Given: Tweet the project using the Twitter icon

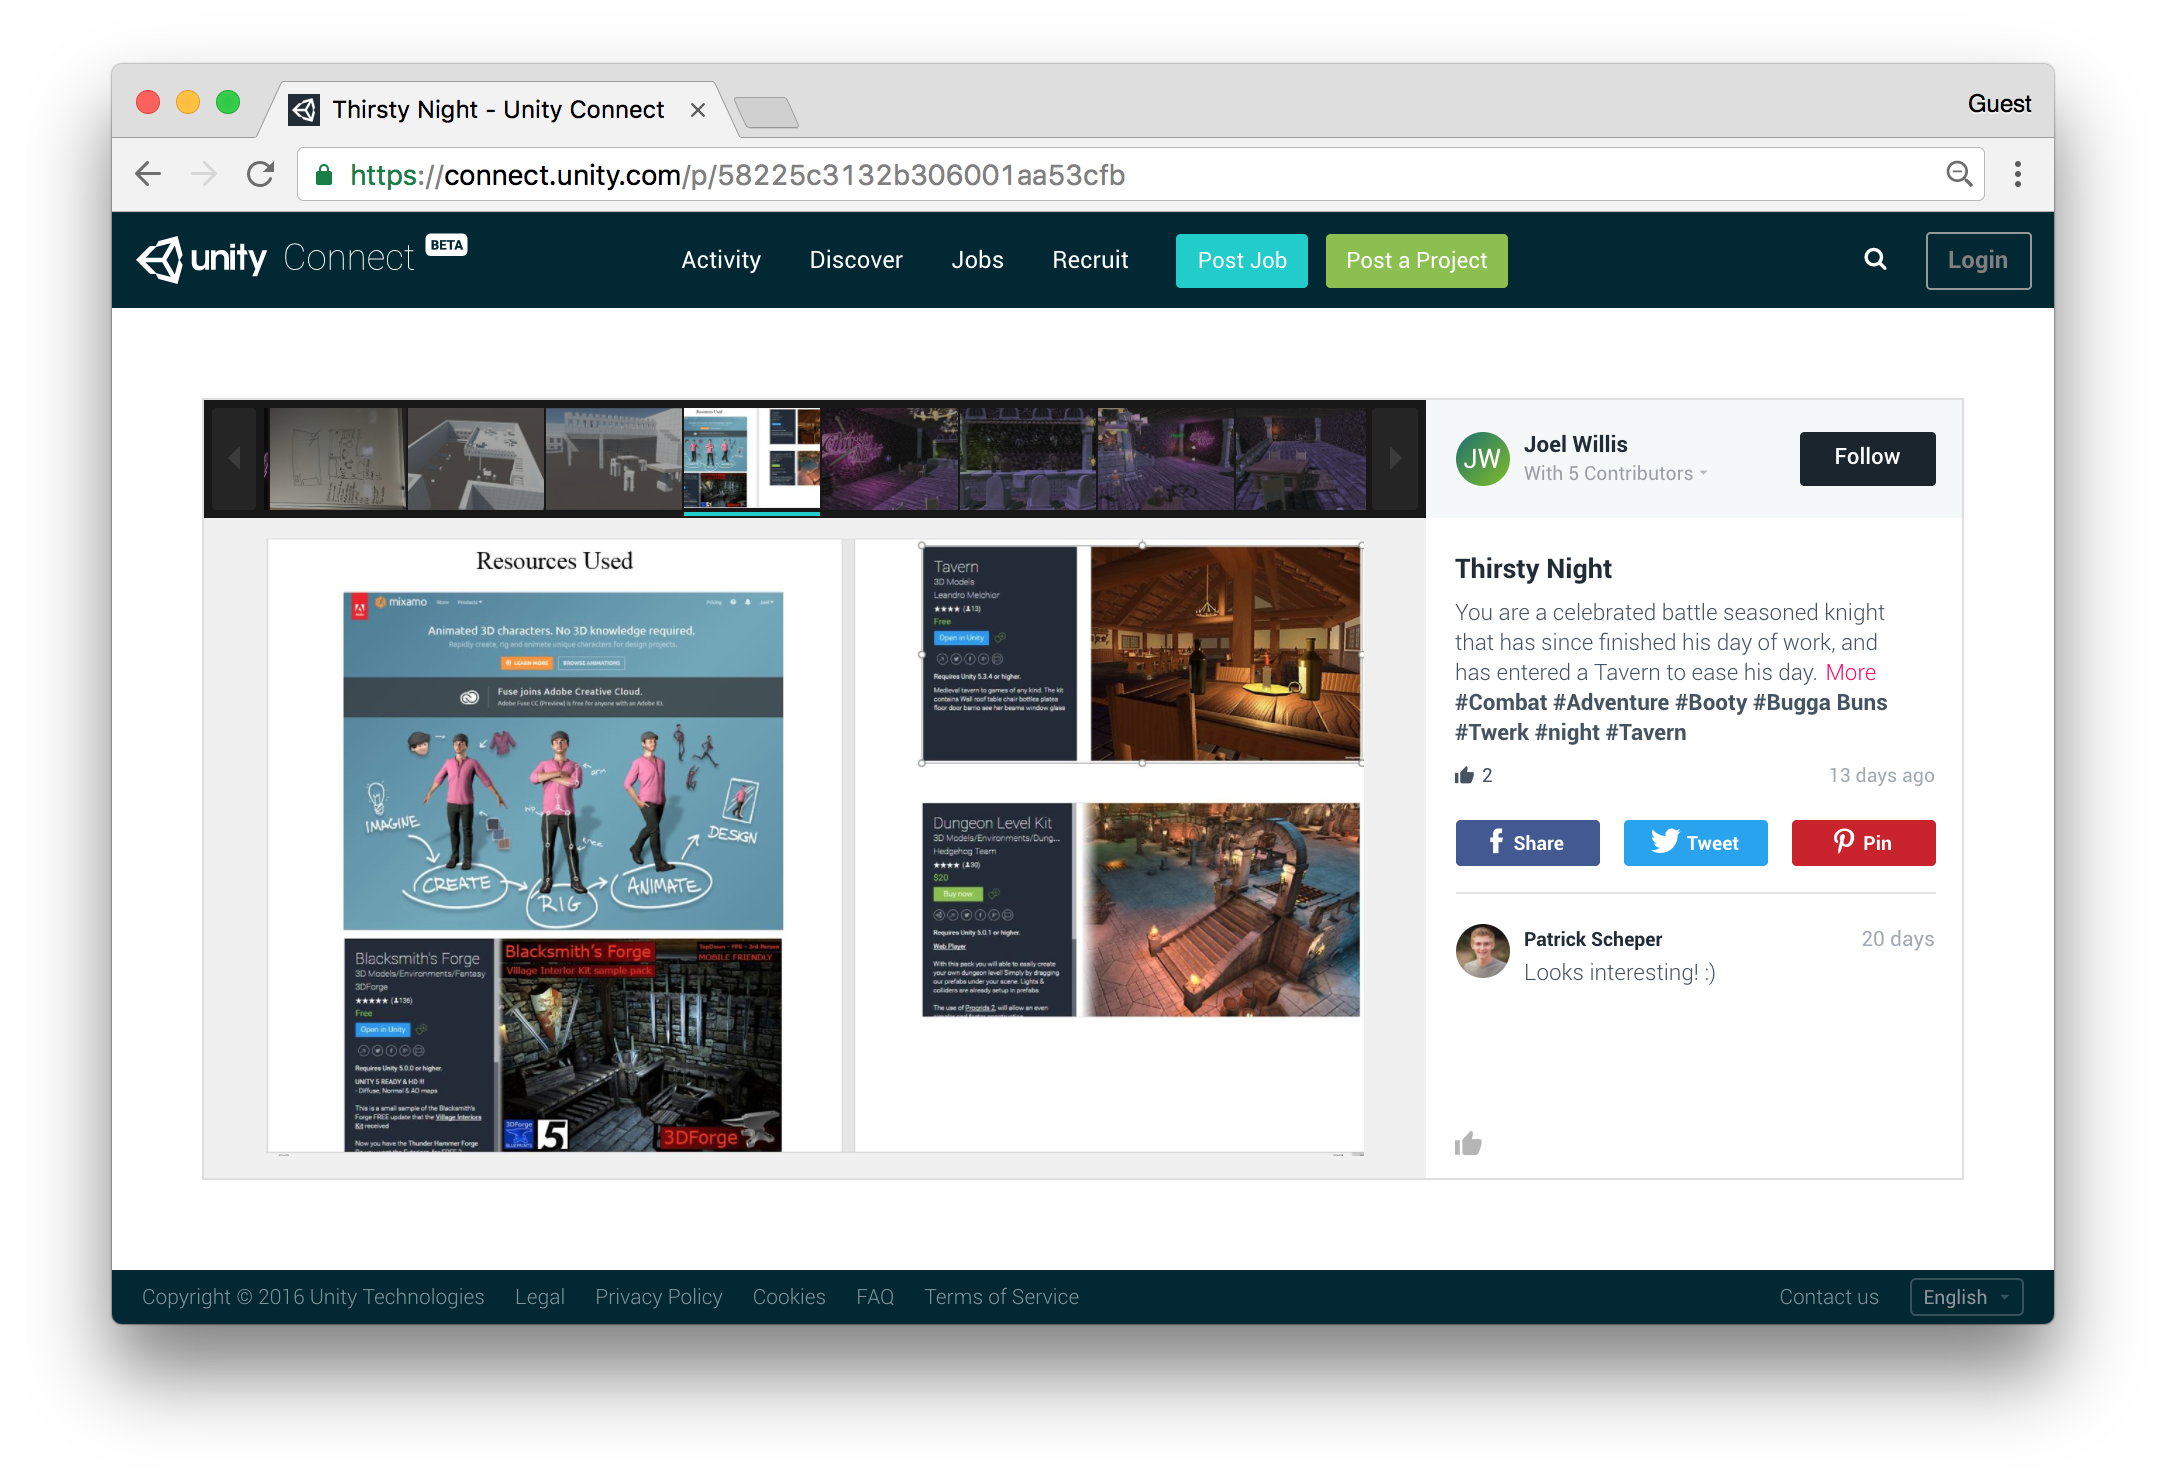Looking at the screenshot, I should [x=1695, y=842].
